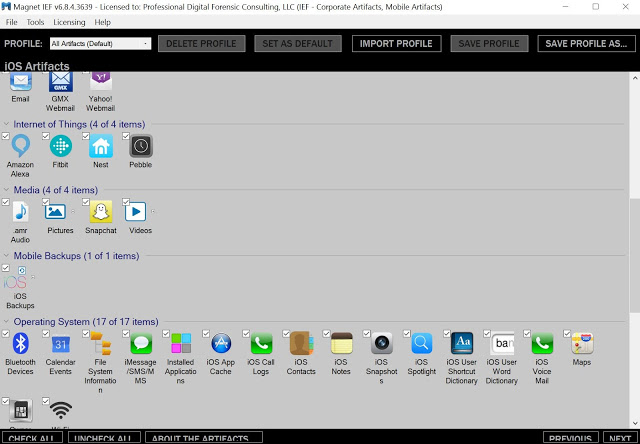Select the iOS Snapshots camera icon
This screenshot has width=640, height=444.
click(382, 343)
